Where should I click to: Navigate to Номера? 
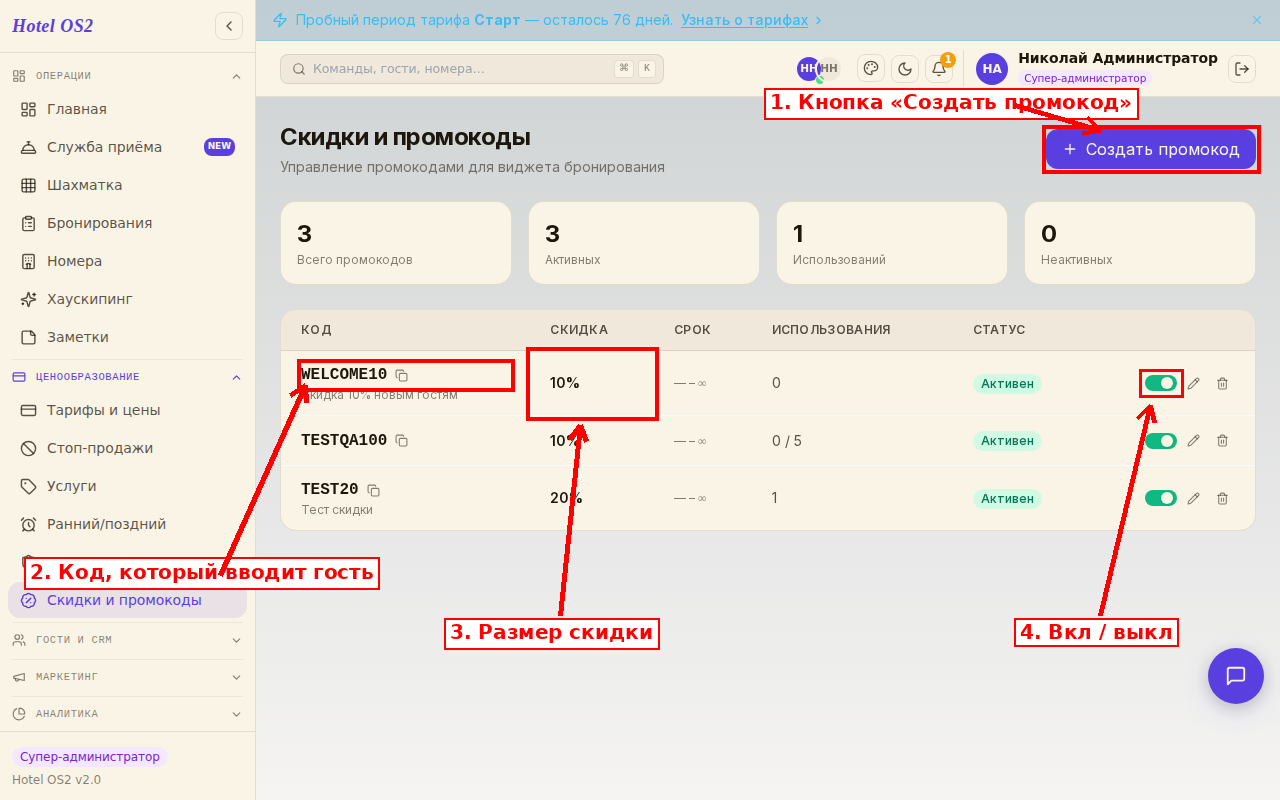coord(127,261)
